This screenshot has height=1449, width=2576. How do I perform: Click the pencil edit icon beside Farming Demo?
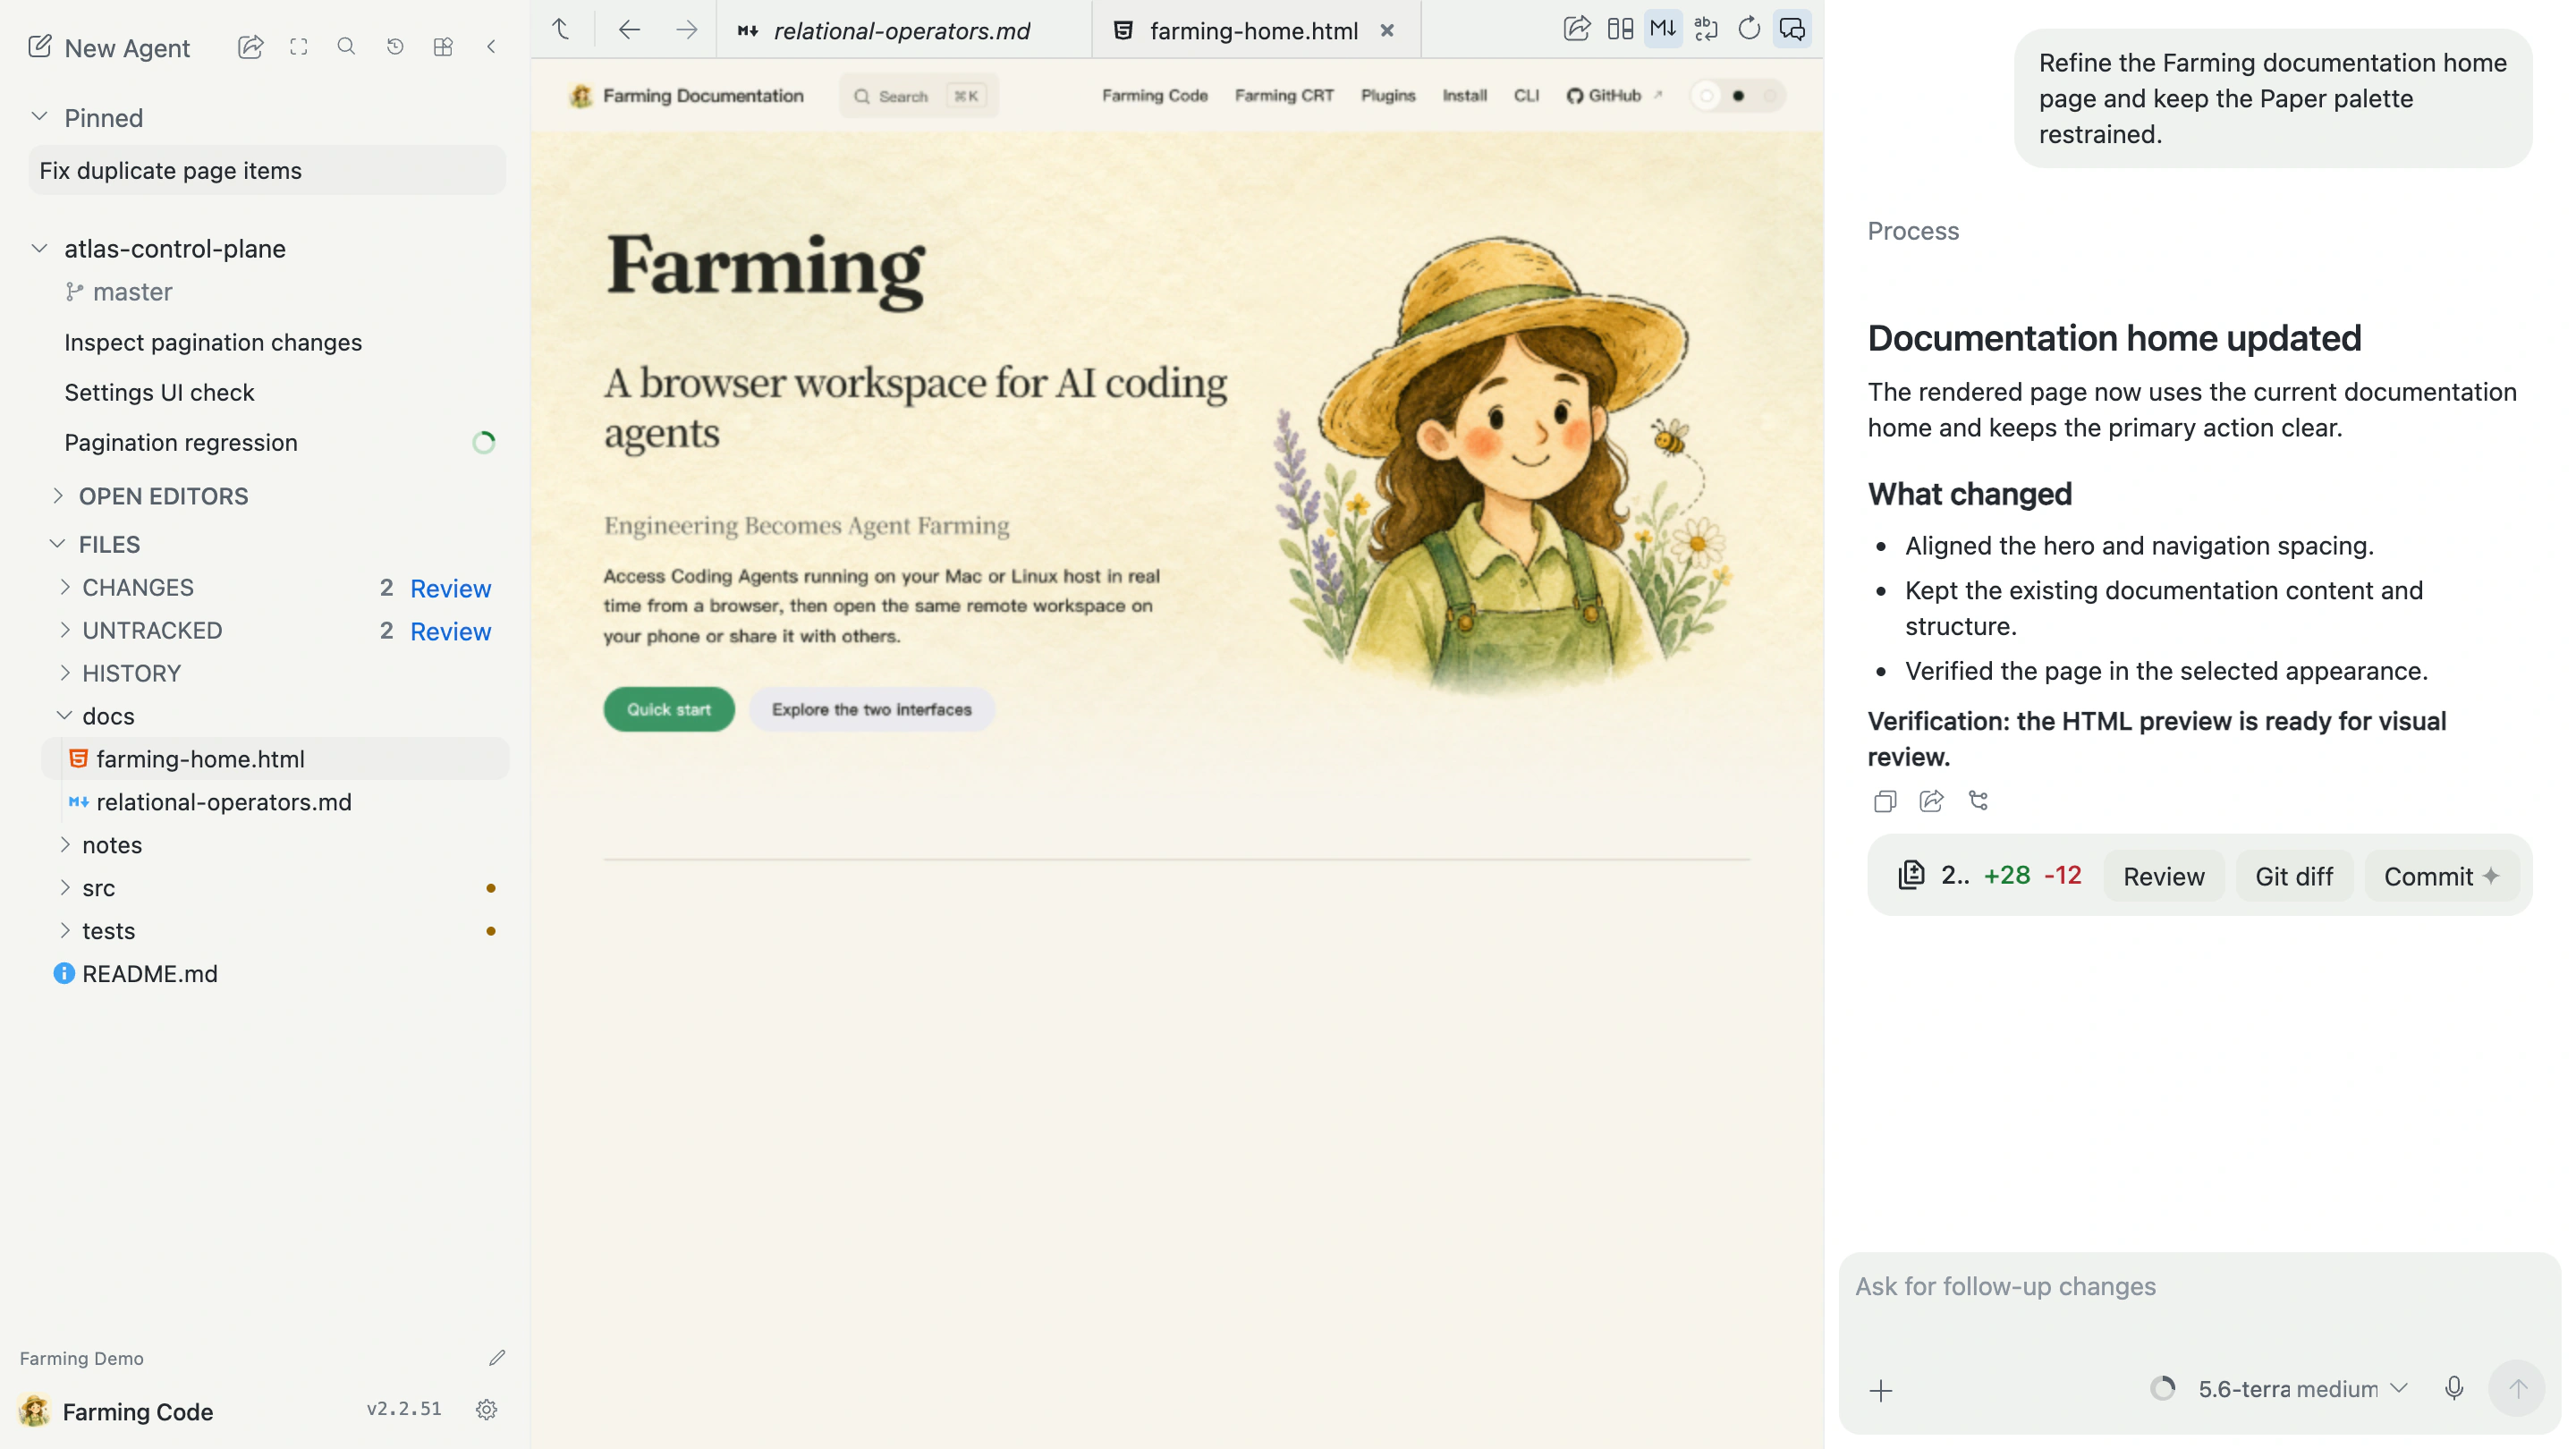497,1358
